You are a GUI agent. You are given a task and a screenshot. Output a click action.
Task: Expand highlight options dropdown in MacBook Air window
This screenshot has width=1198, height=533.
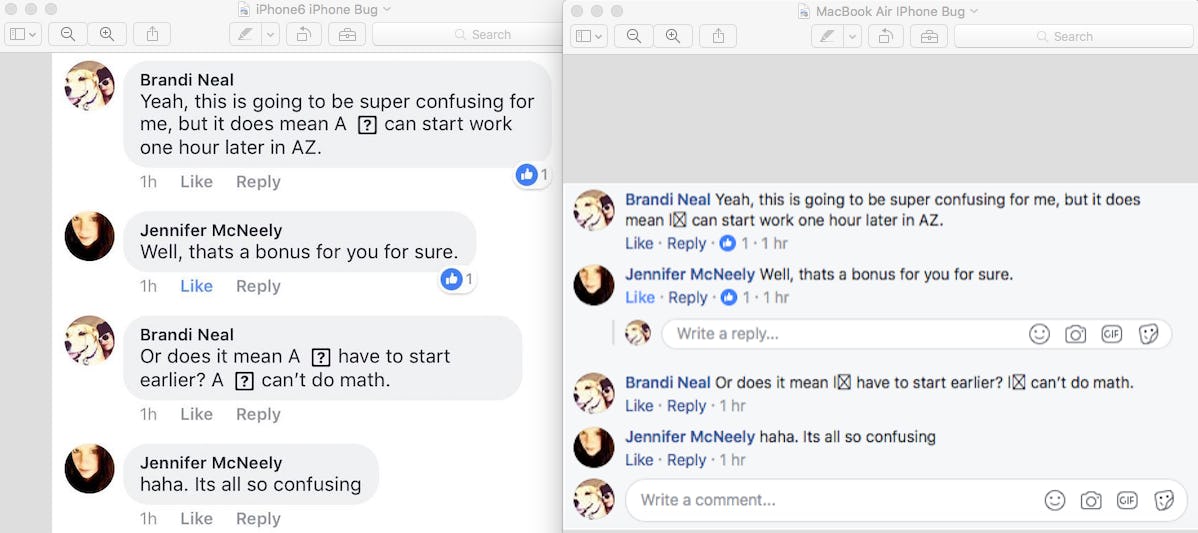tap(852, 36)
